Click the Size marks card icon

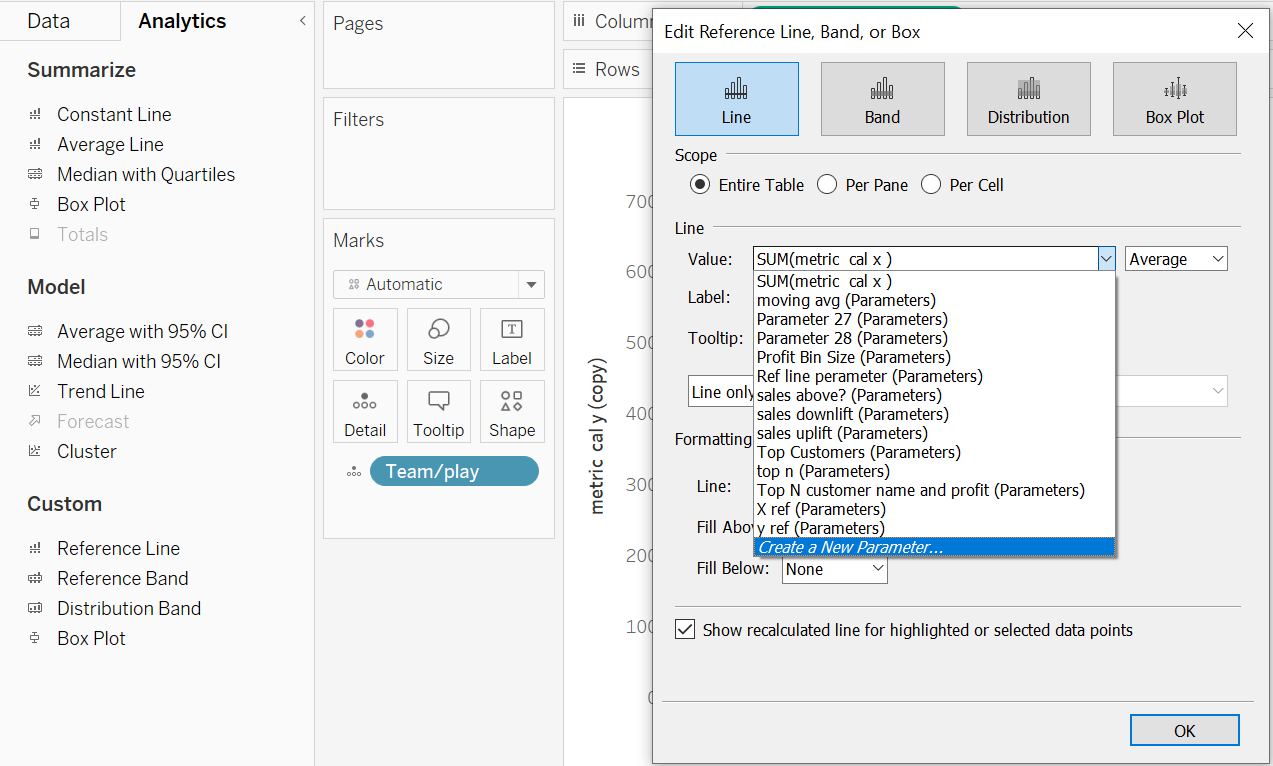coord(438,340)
